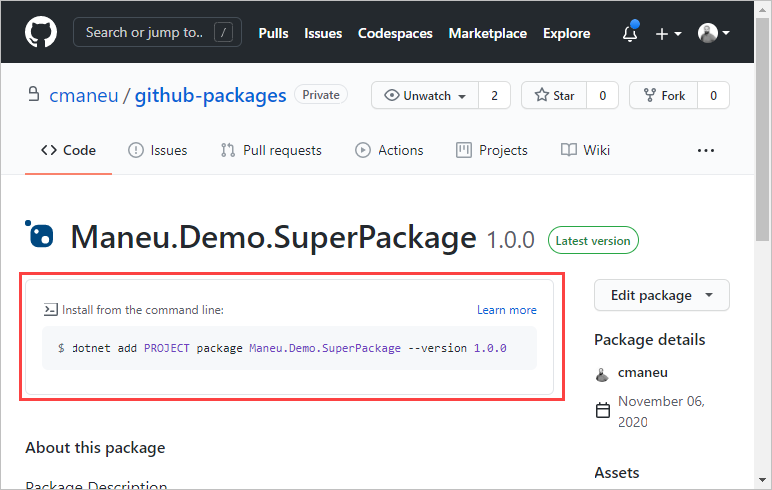The image size is (772, 490).
Task: Open the cmaneu owner link in breadcrumb
Action: [84, 95]
